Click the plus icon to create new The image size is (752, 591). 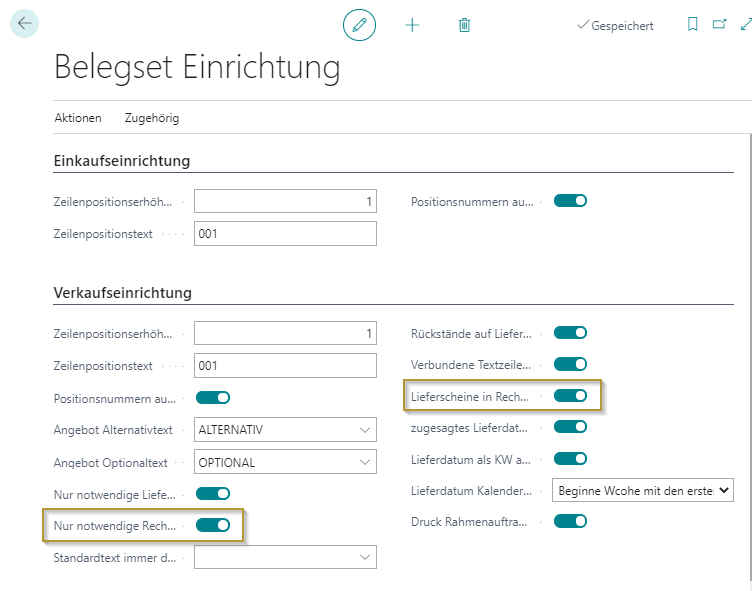[x=412, y=25]
